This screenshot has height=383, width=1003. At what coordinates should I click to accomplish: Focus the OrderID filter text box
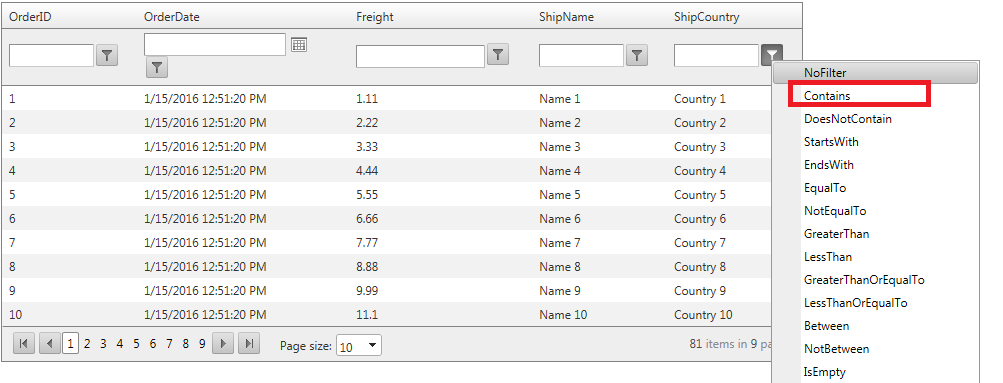click(x=51, y=56)
